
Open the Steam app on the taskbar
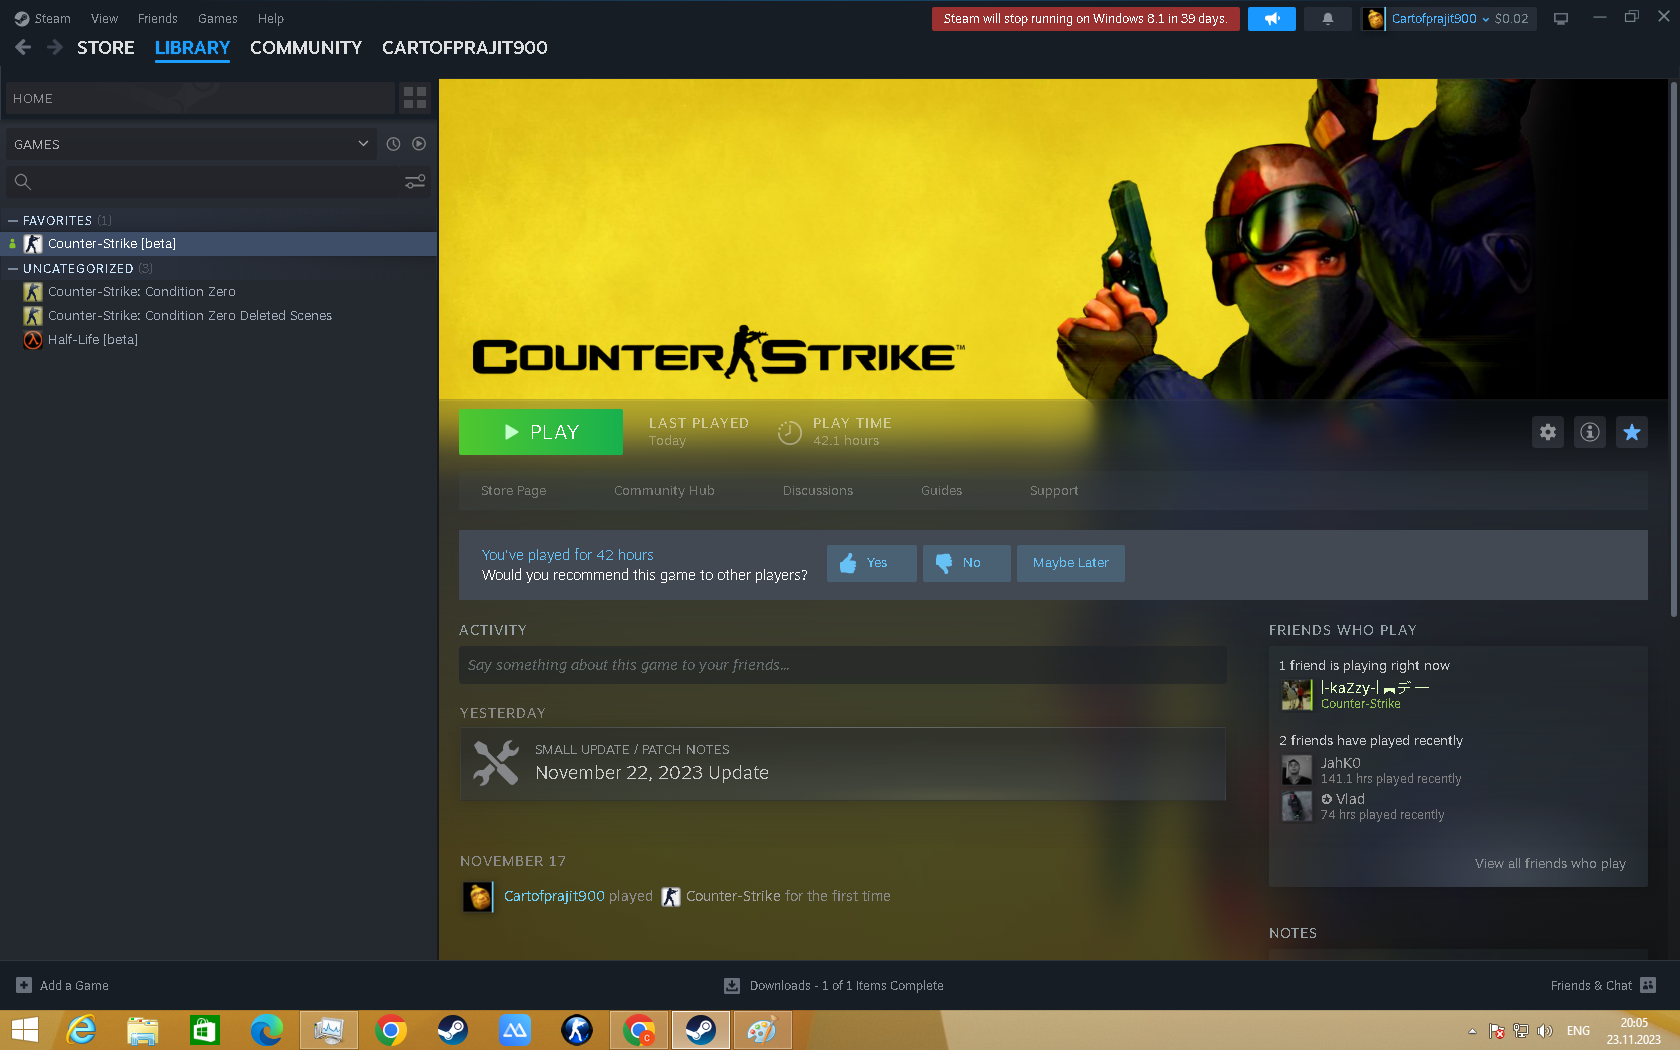(700, 1029)
